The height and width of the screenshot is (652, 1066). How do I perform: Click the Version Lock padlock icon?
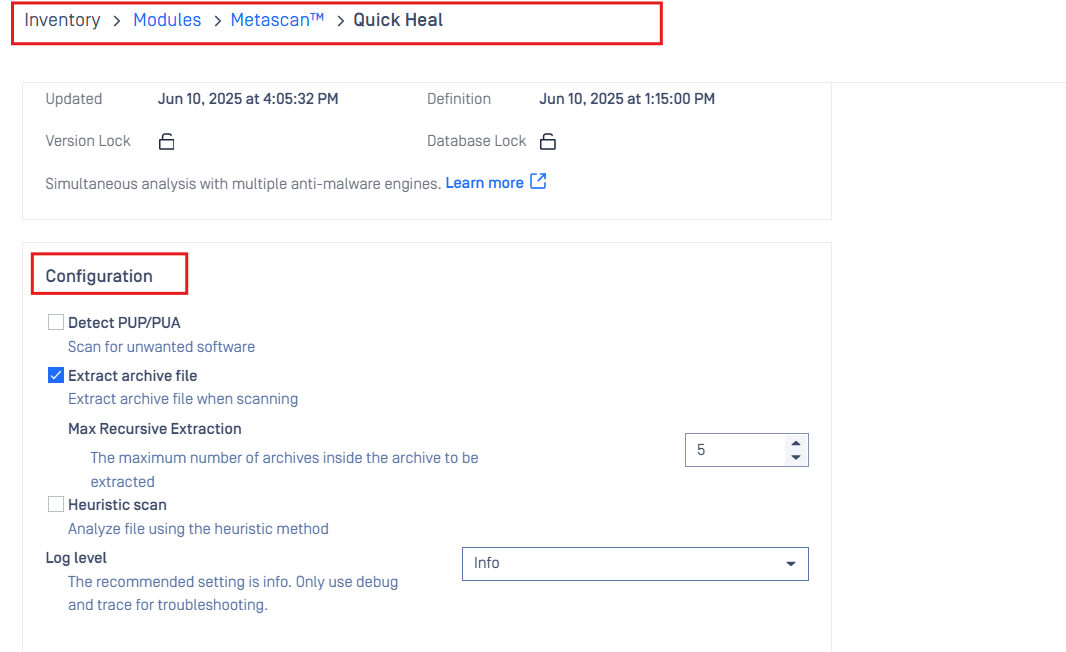167,141
